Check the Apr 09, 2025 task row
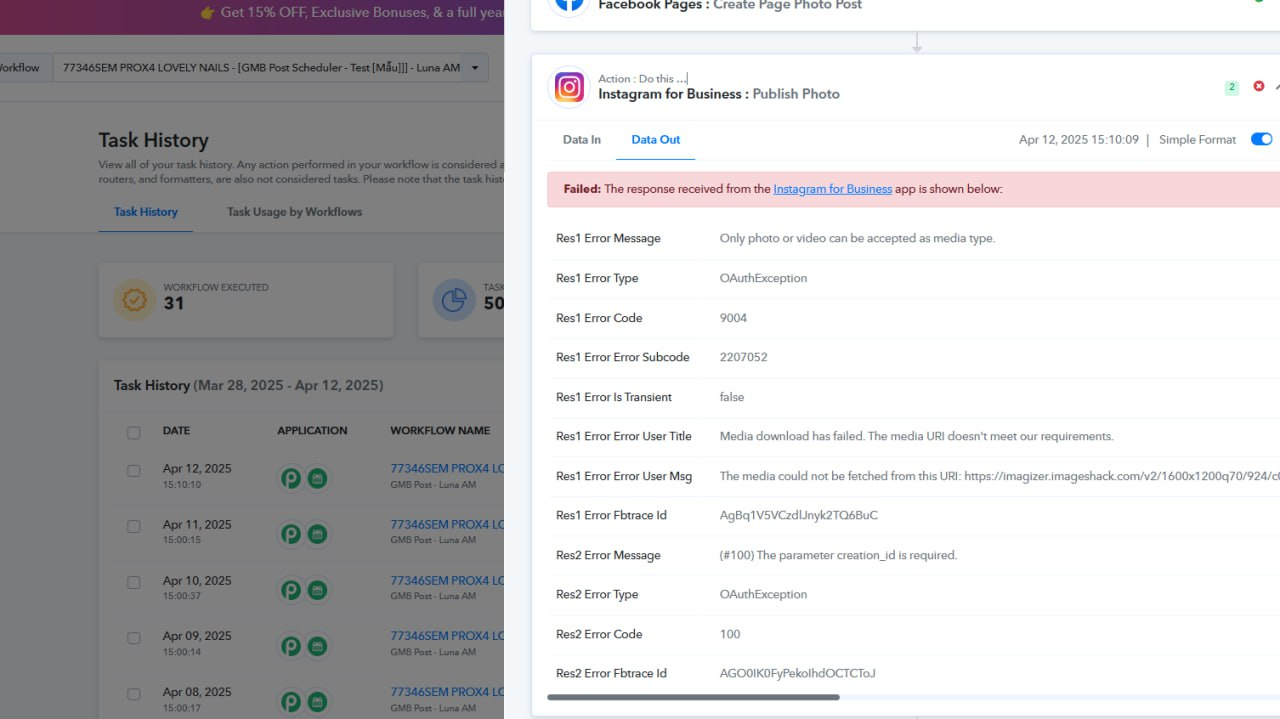The height and width of the screenshot is (719, 1280). [134, 638]
